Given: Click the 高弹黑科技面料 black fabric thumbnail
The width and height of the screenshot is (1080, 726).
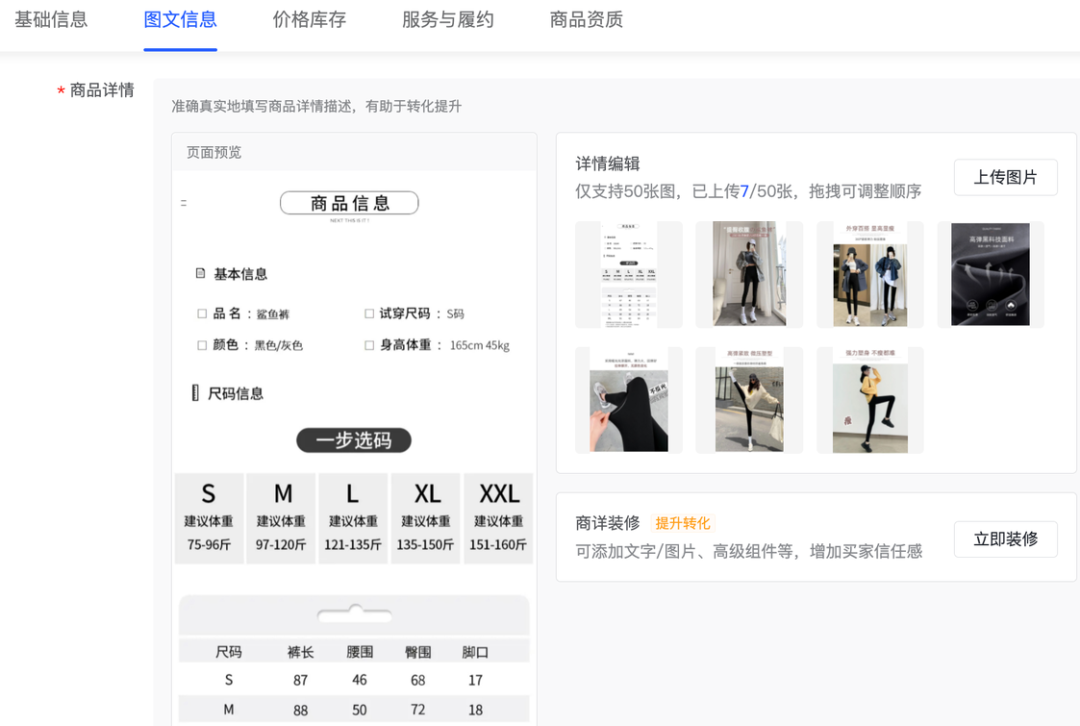Looking at the screenshot, I should 990,274.
